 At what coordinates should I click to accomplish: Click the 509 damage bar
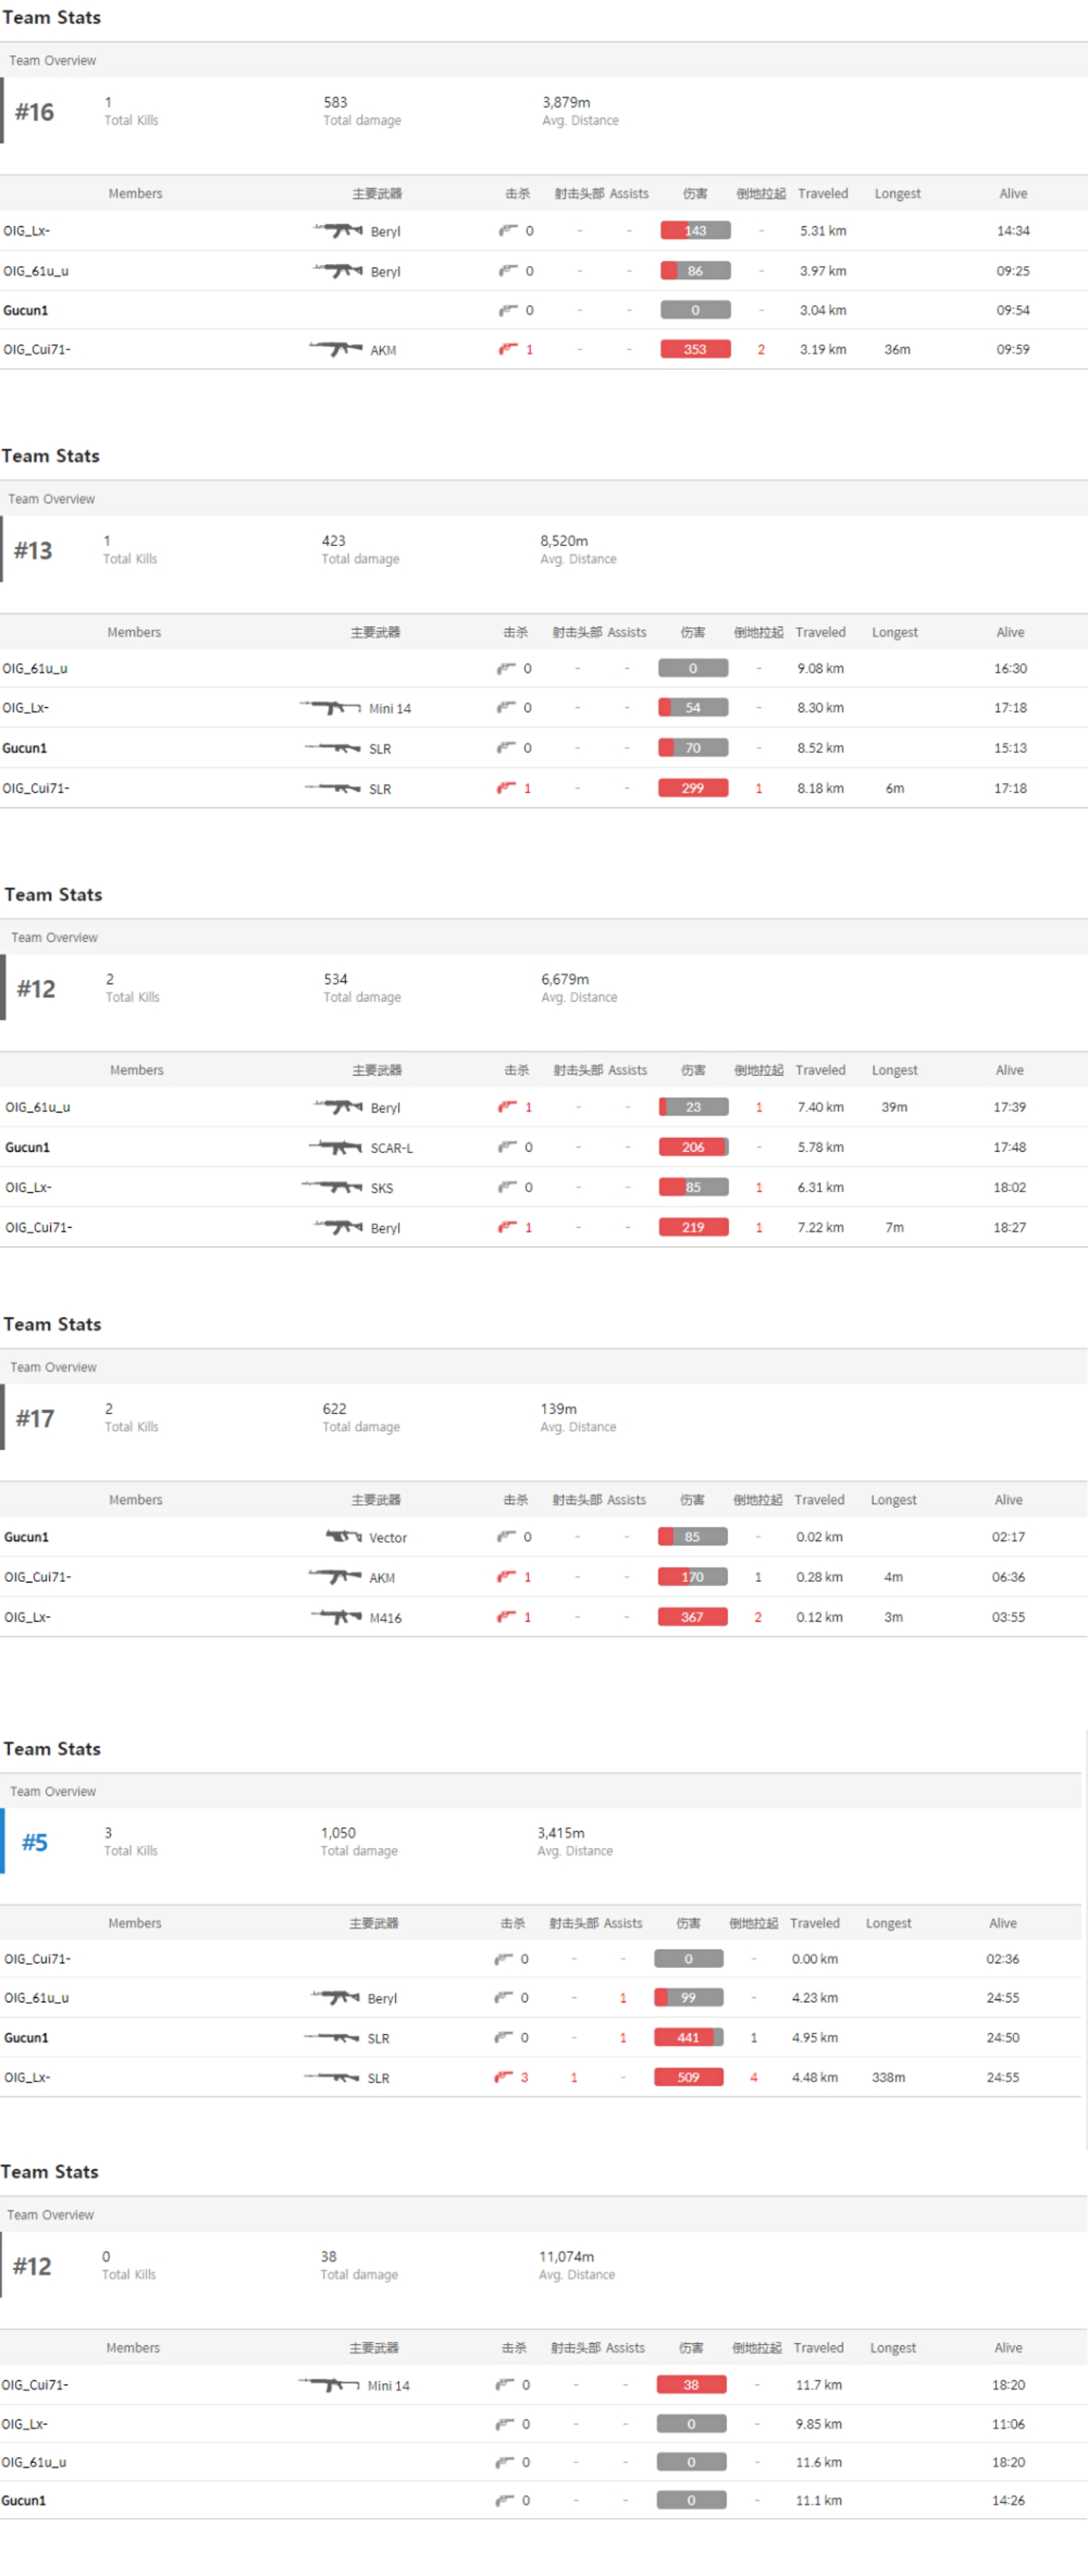pos(688,2077)
